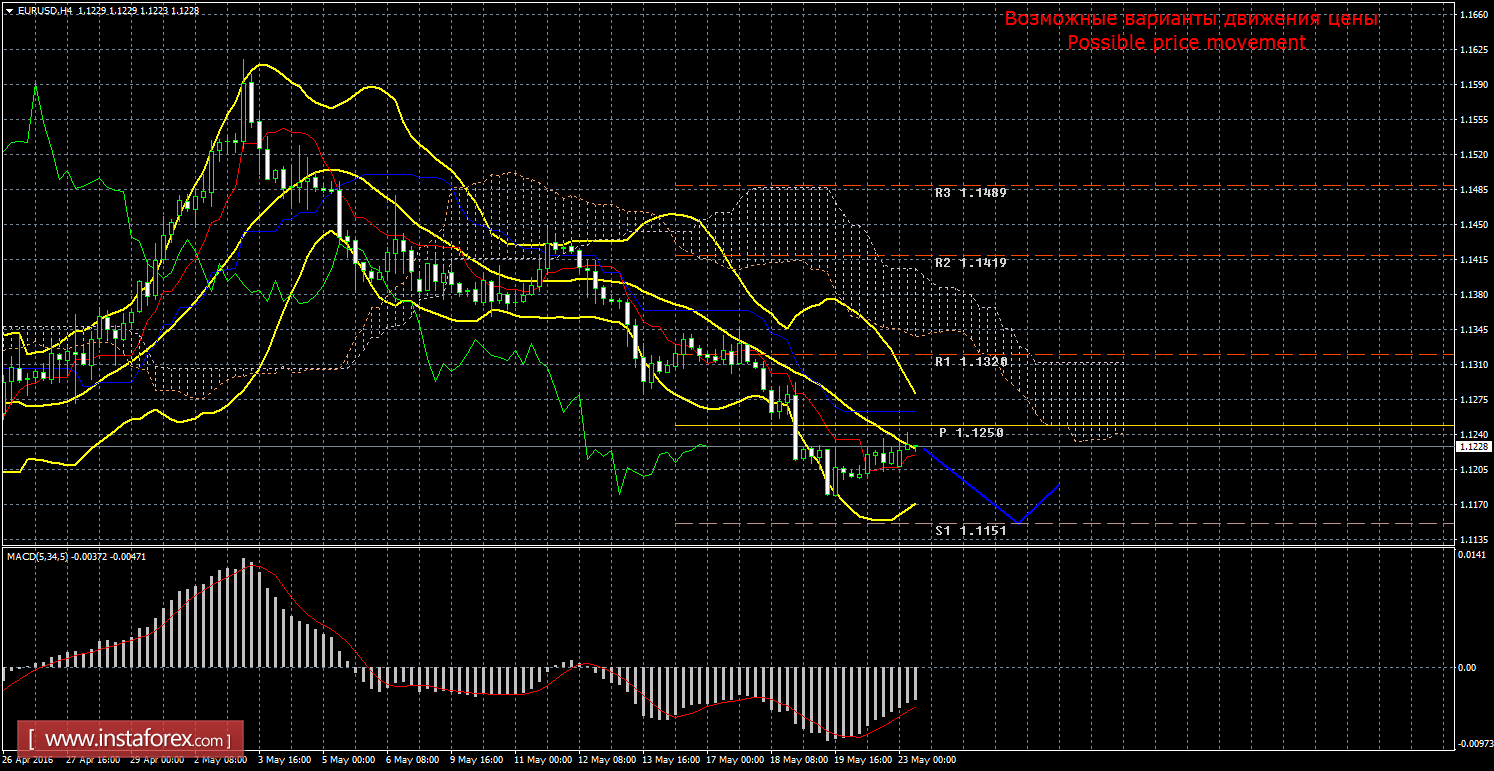Click the red 'Possible price movement' text

[1186, 42]
